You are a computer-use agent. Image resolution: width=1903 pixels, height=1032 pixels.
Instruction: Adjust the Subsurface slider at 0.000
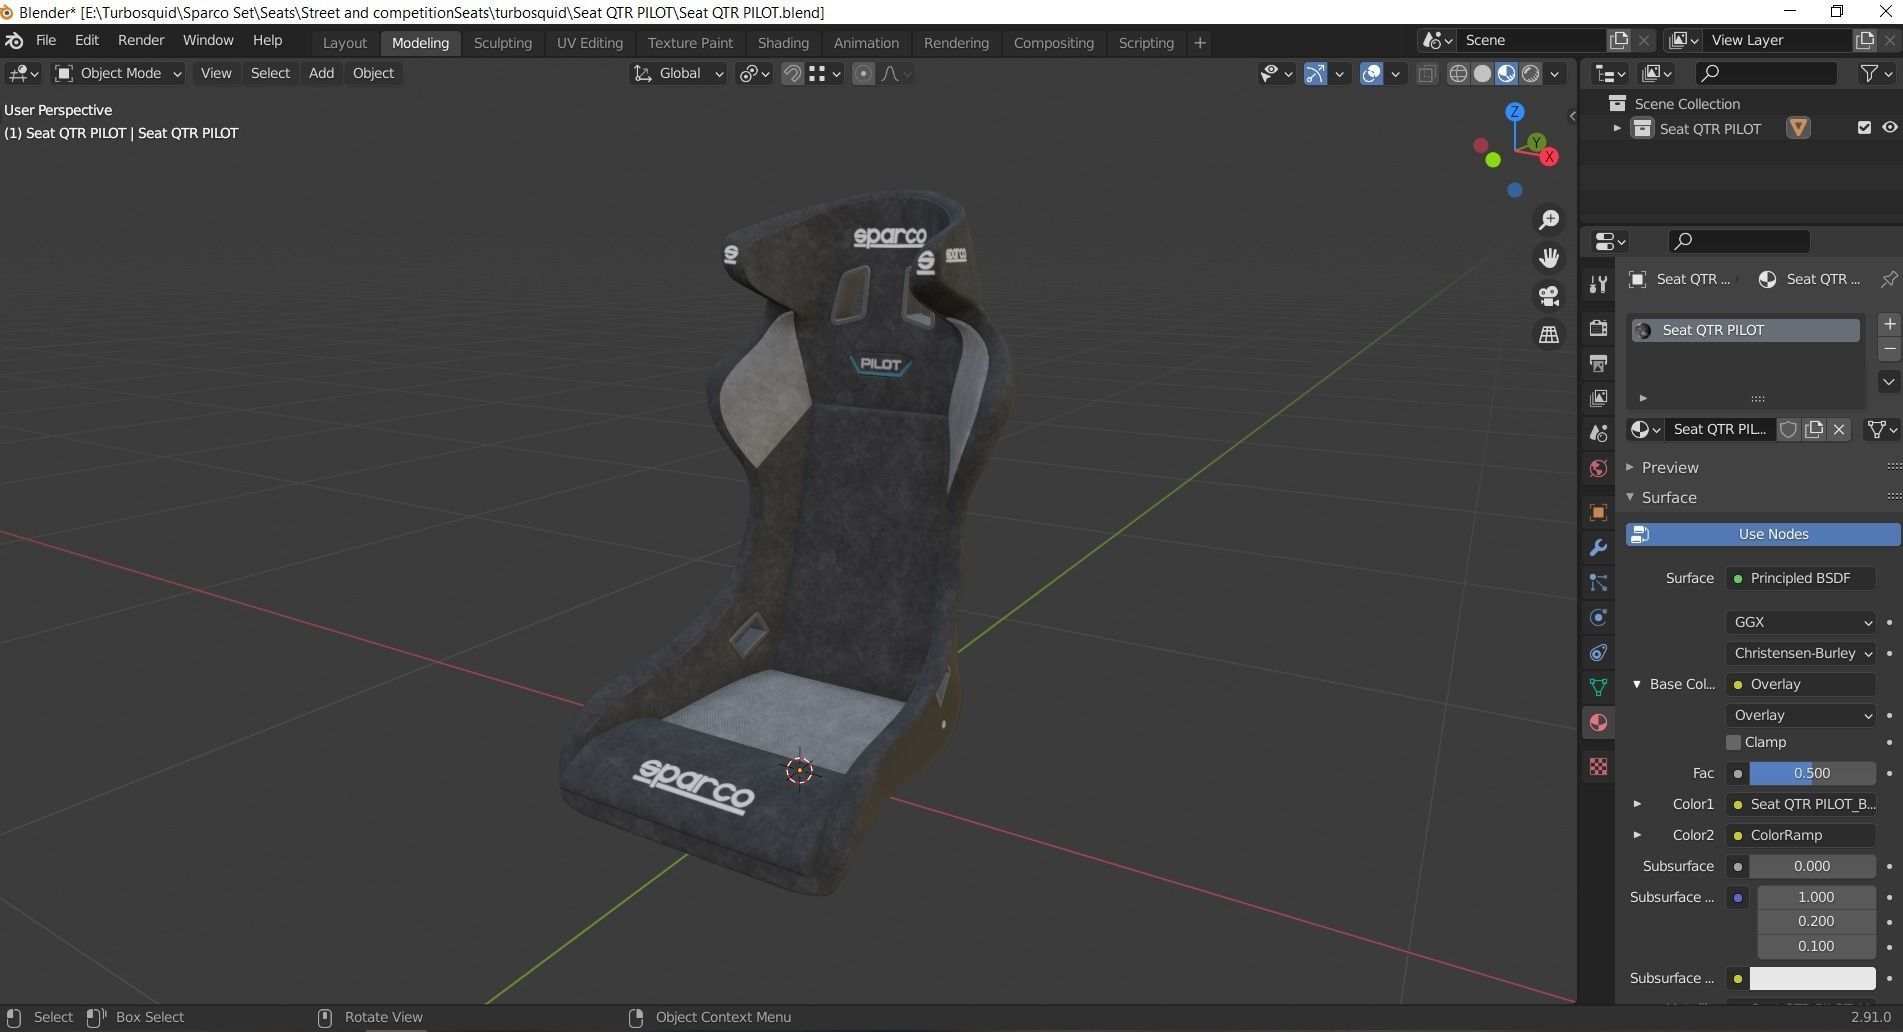click(x=1812, y=866)
